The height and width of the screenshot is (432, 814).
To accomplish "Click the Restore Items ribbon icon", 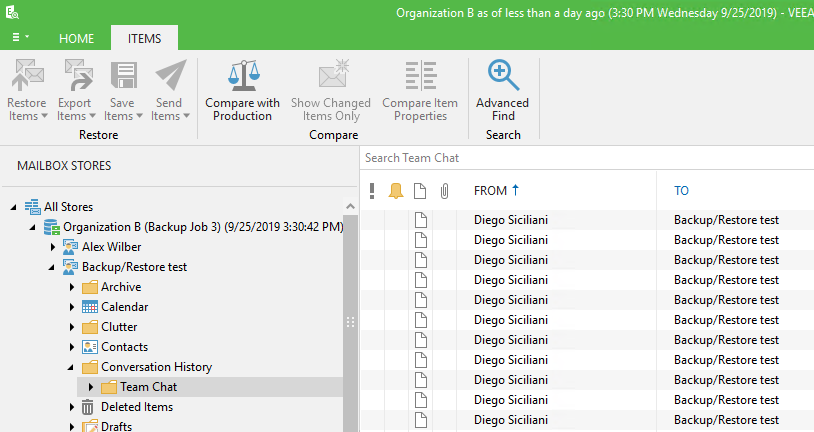I will (28, 76).
